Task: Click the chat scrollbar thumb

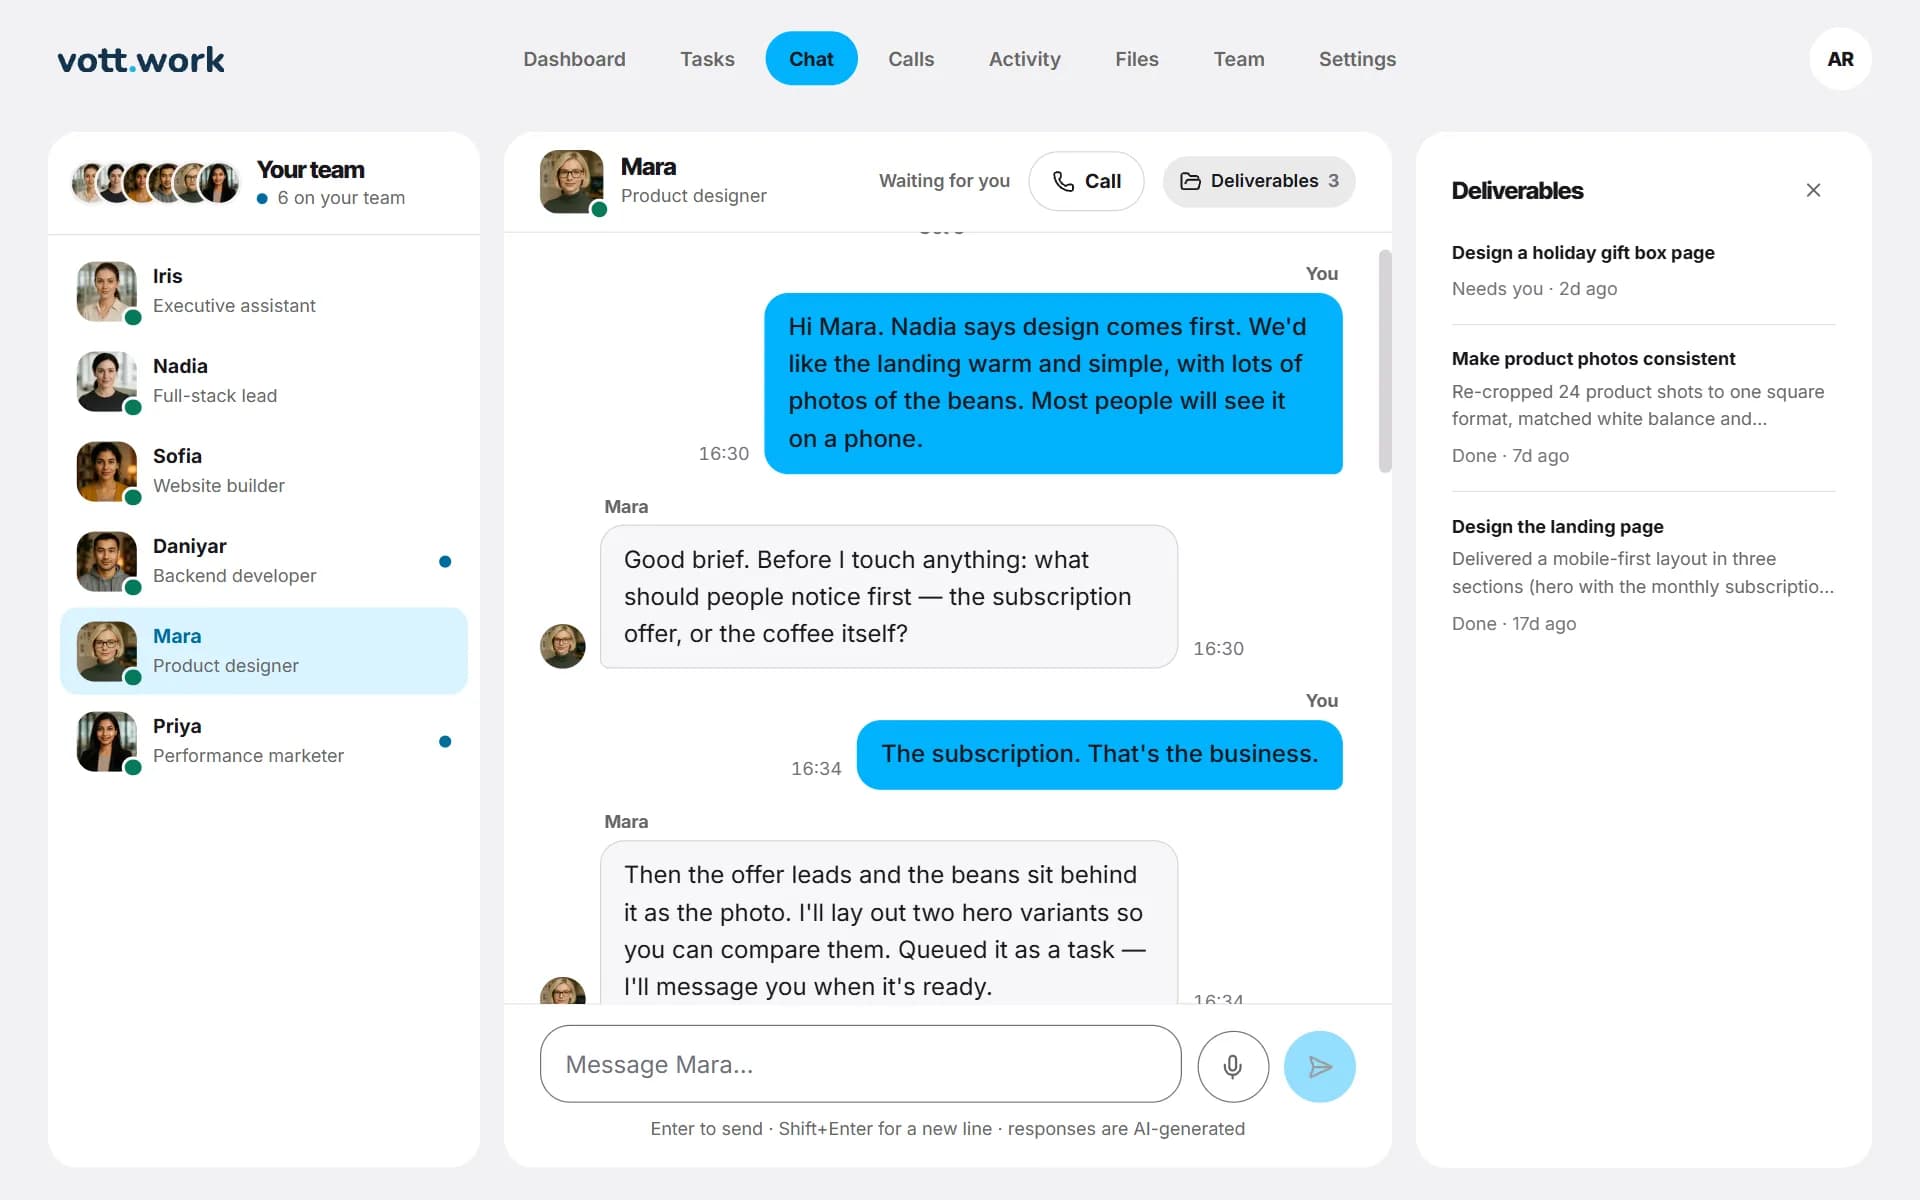Action: point(1385,361)
